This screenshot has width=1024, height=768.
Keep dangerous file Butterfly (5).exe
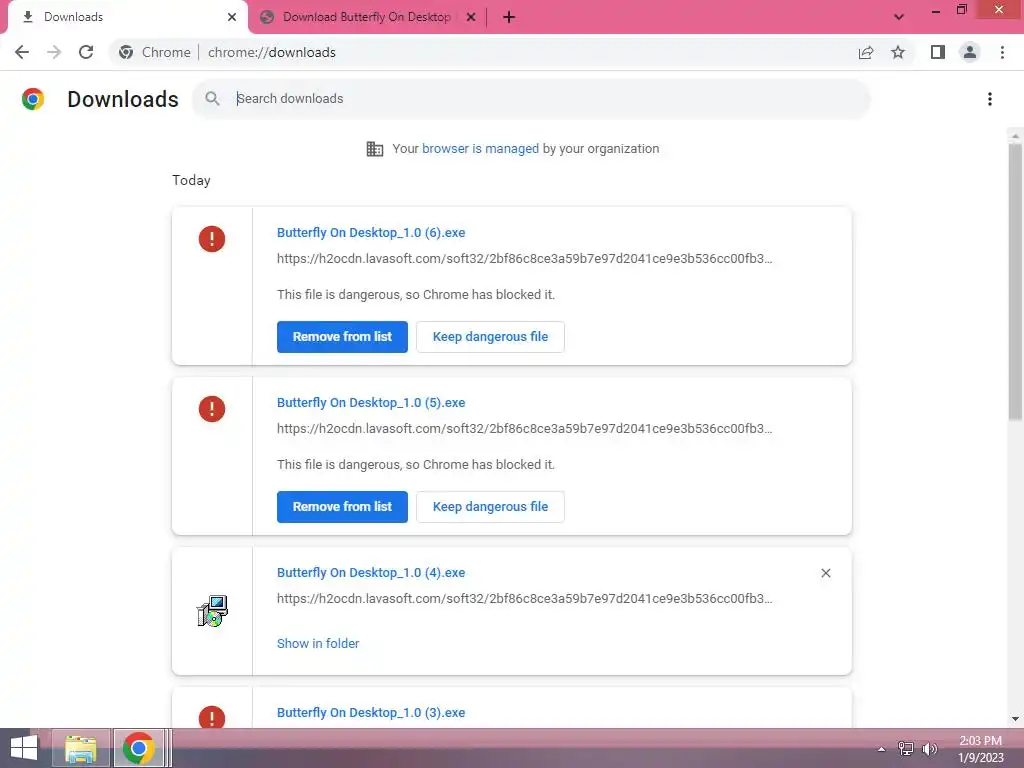490,507
